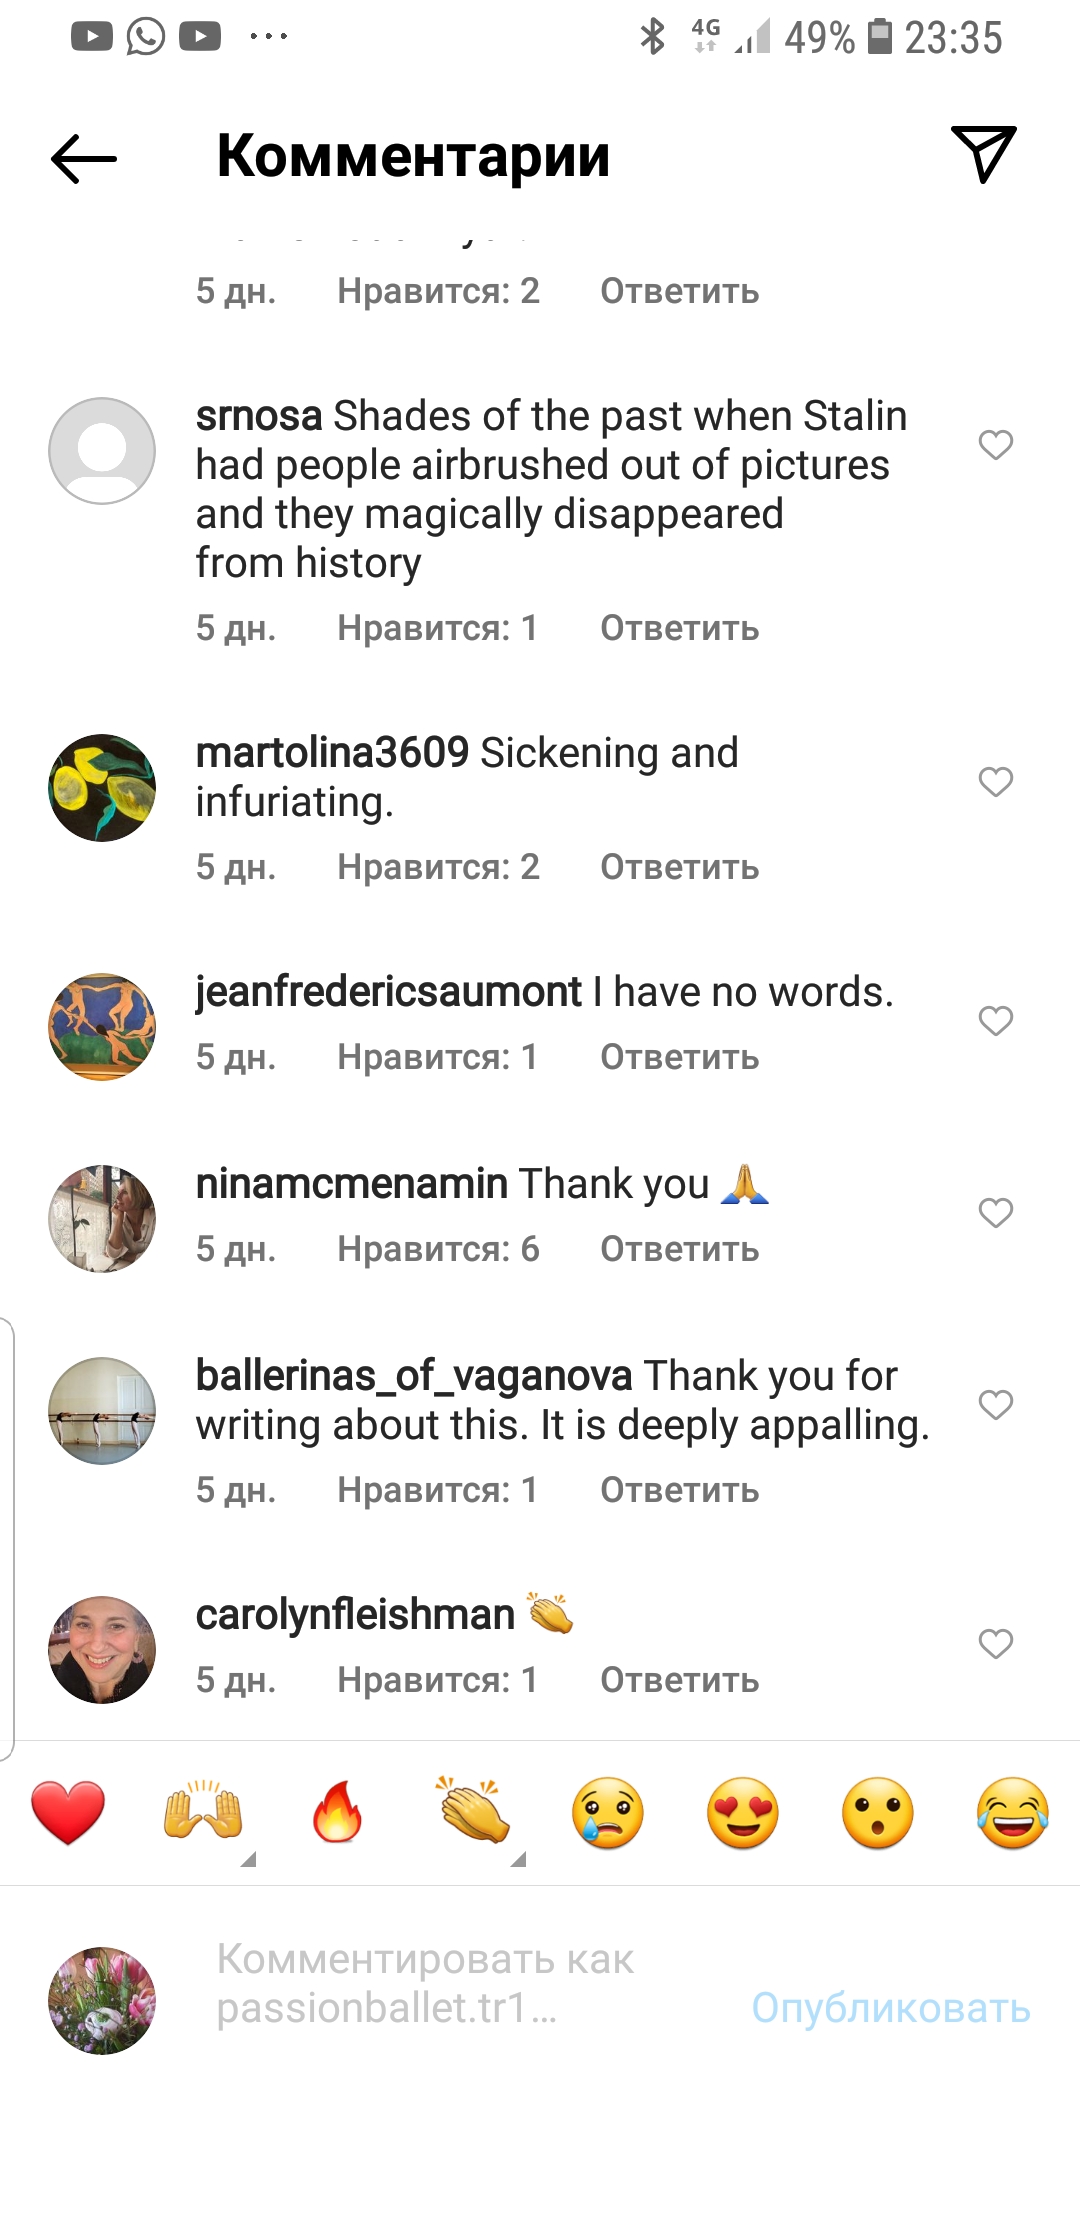
Task: Like martolina3609's comment with the heart
Action: pyautogui.click(x=996, y=782)
